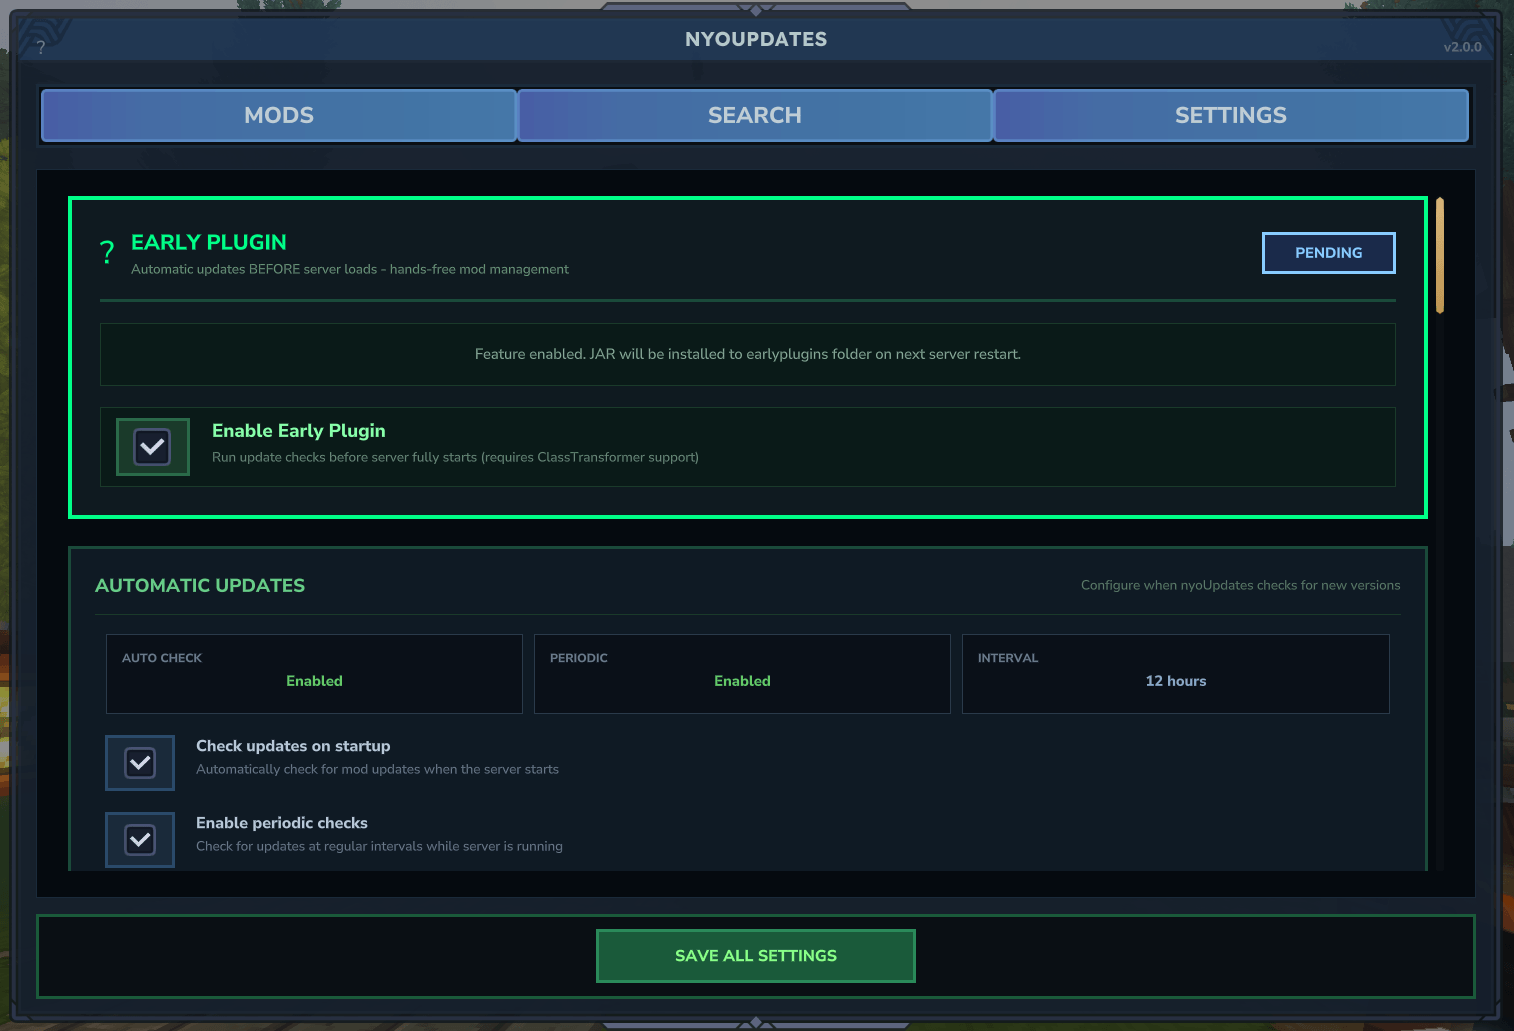
Task: Select the Settings tab
Action: pos(1230,116)
